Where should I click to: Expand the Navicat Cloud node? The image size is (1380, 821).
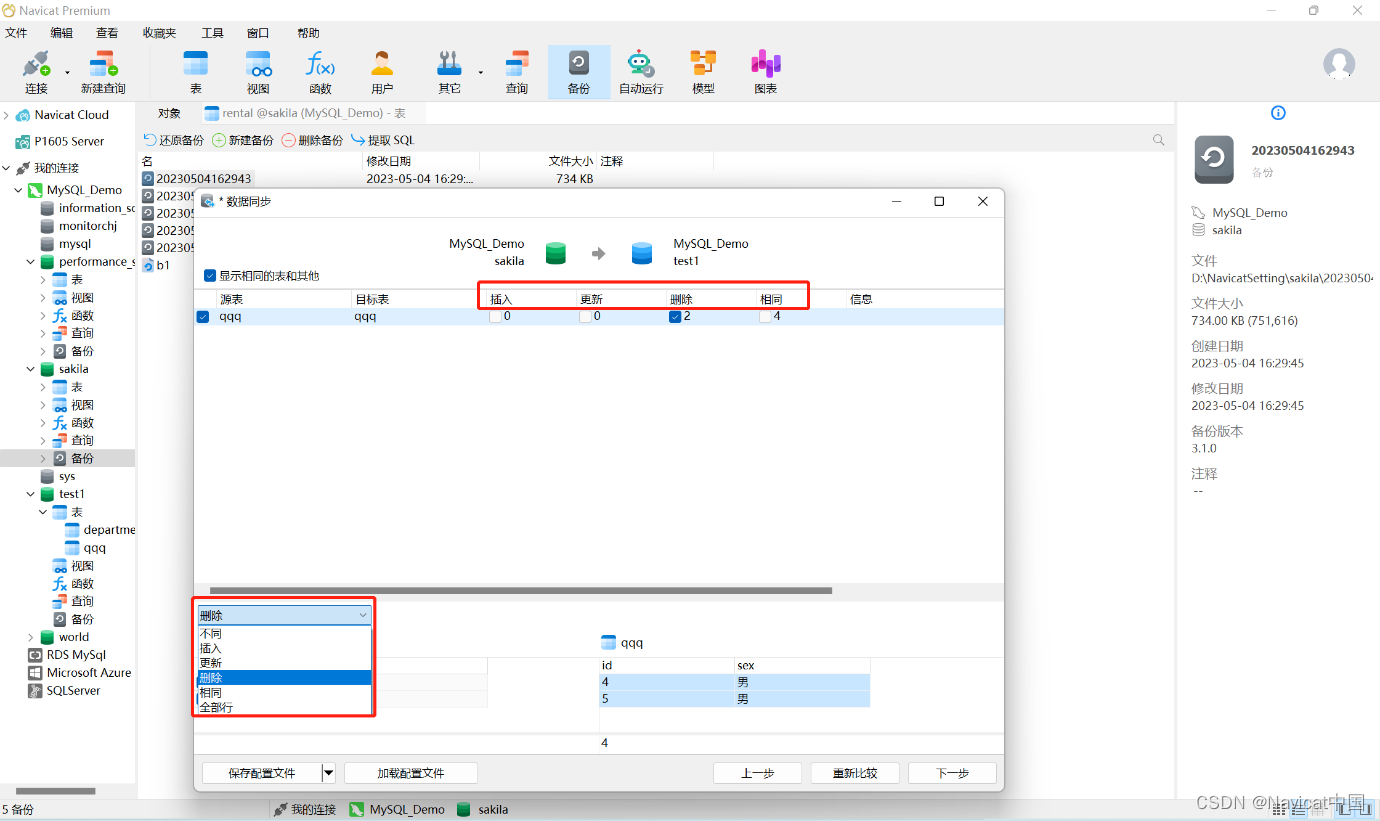pos(7,115)
